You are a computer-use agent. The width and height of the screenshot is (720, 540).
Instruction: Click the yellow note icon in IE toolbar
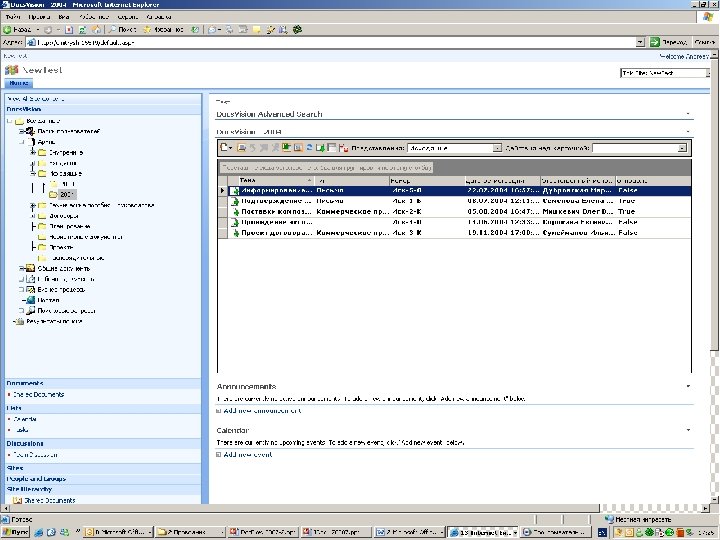coord(257,30)
